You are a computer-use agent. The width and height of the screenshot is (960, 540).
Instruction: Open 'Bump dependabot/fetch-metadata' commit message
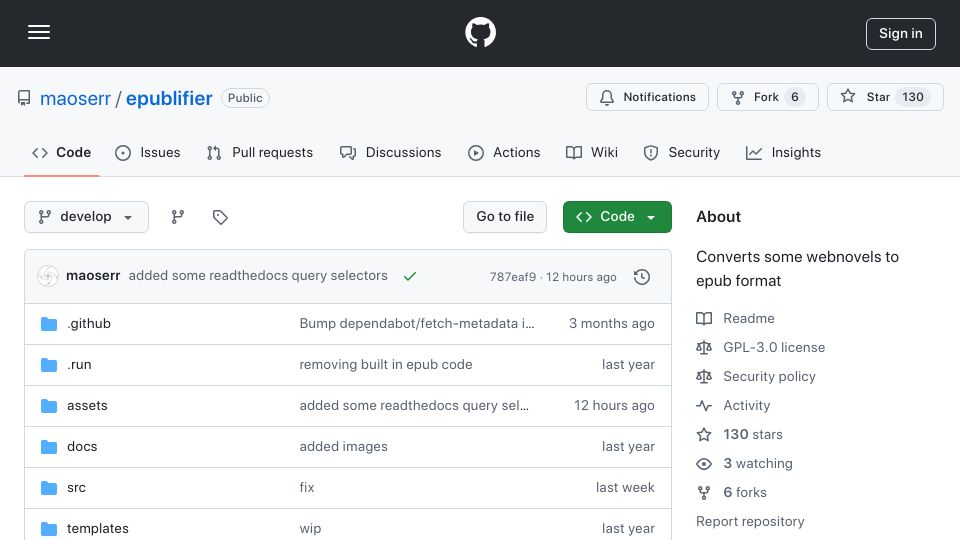[x=417, y=323]
